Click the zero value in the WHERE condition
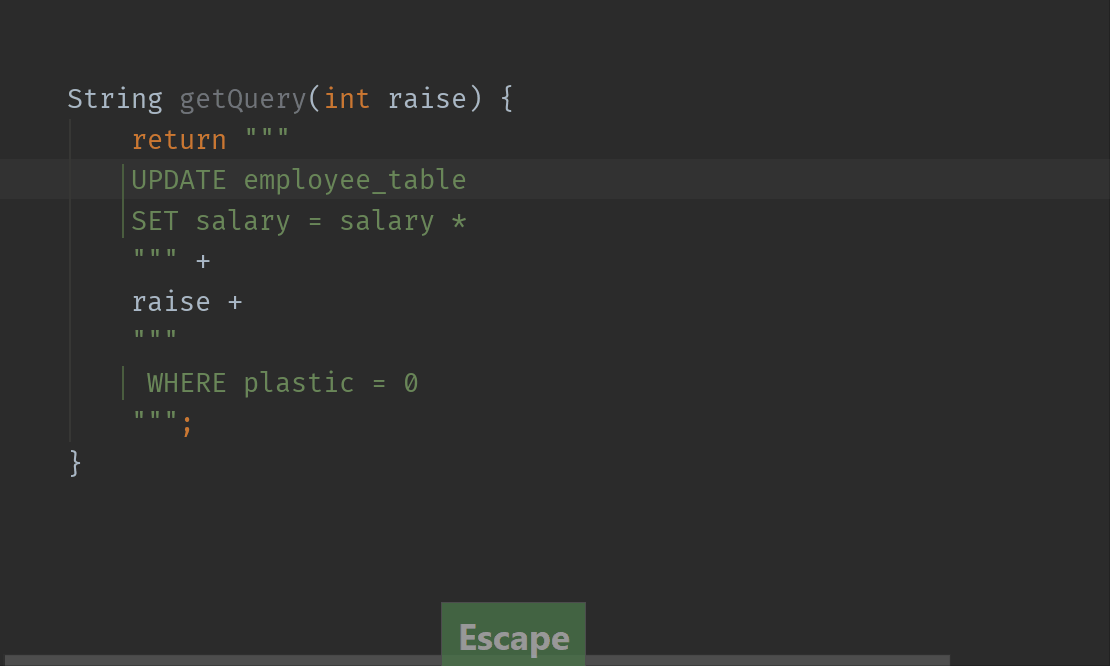Image resolution: width=1110 pixels, height=666 pixels. [412, 382]
